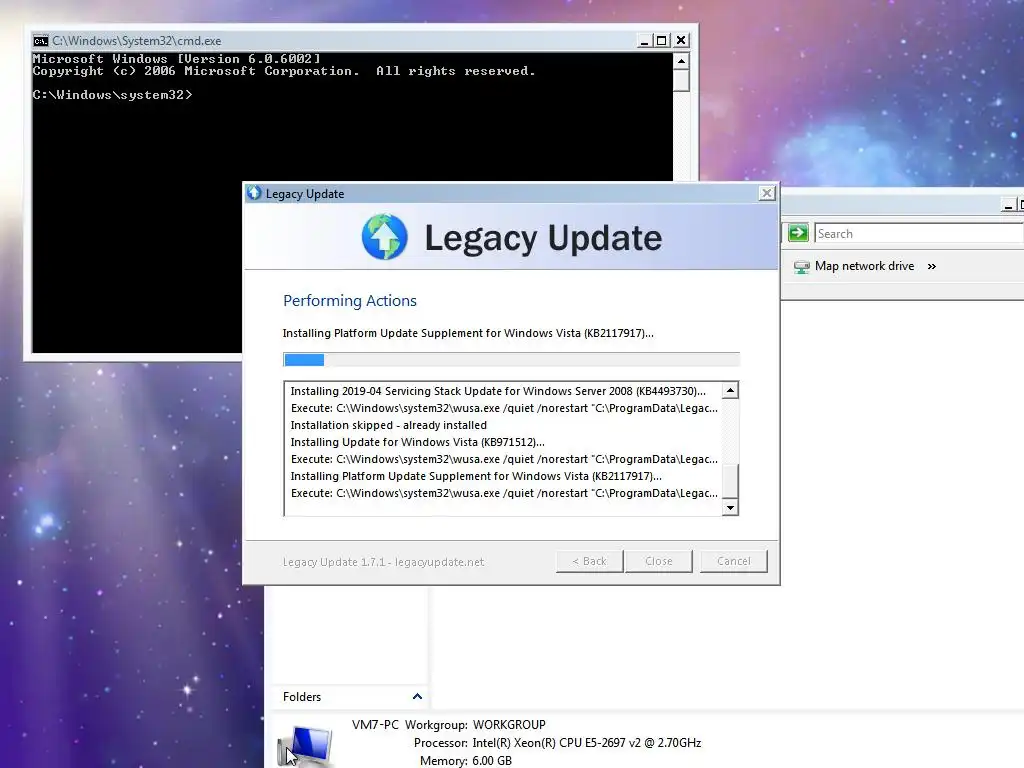Click the log list scroll up arrow
The width and height of the screenshot is (1024, 768).
[x=730, y=391]
